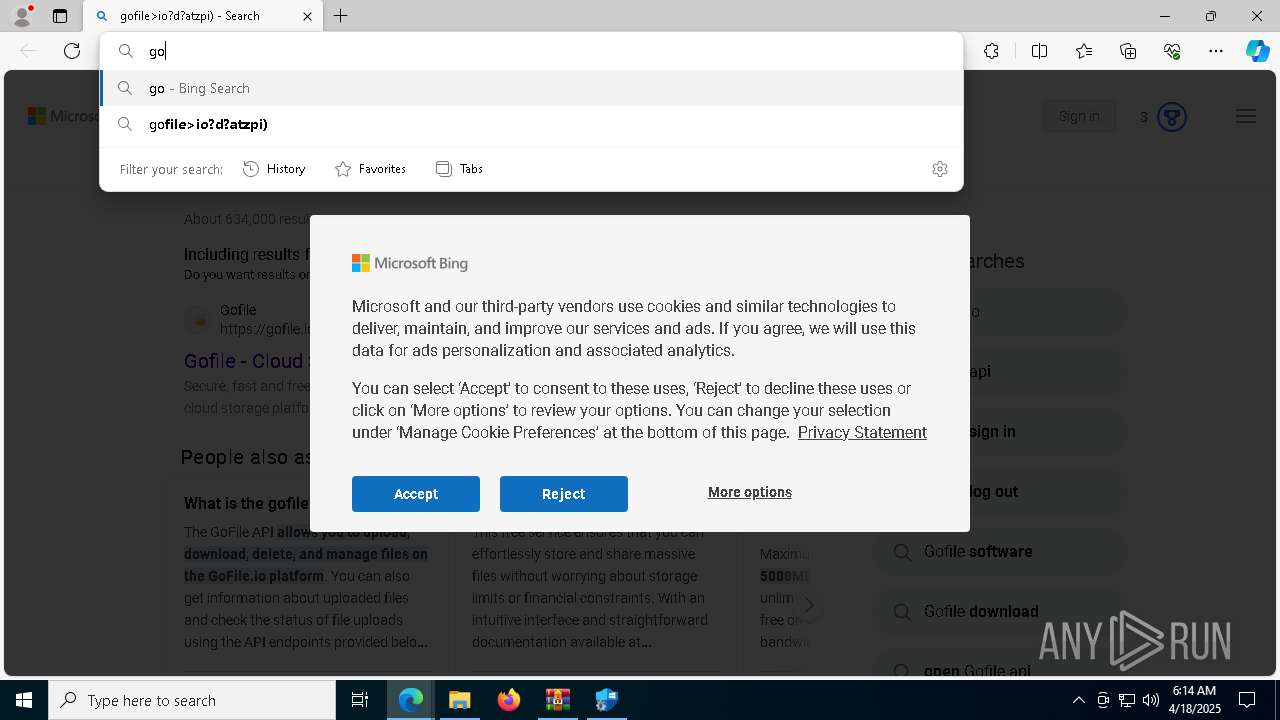The width and height of the screenshot is (1280, 720).
Task: Open a new tab with plus button
Action: click(341, 16)
